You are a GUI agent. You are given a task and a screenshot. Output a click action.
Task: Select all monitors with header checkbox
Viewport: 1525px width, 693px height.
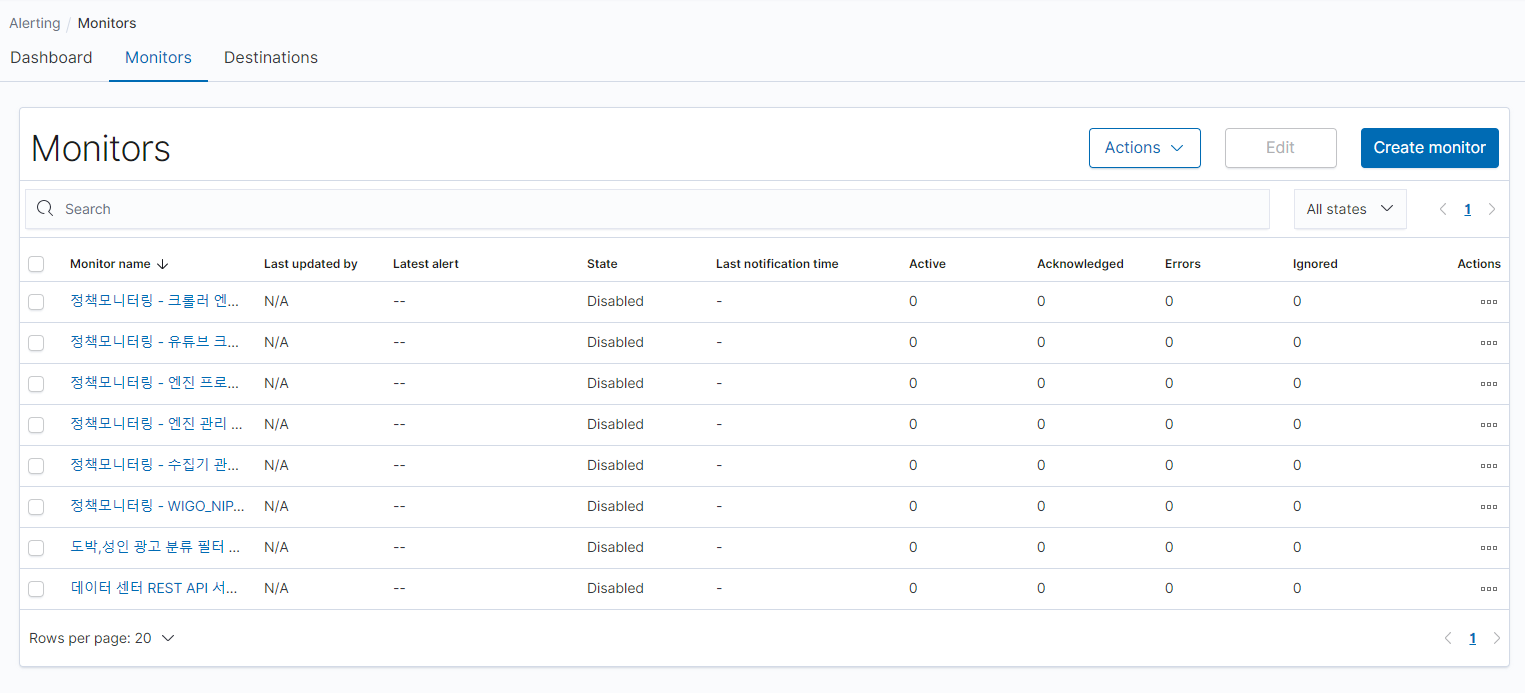pyautogui.click(x=36, y=264)
